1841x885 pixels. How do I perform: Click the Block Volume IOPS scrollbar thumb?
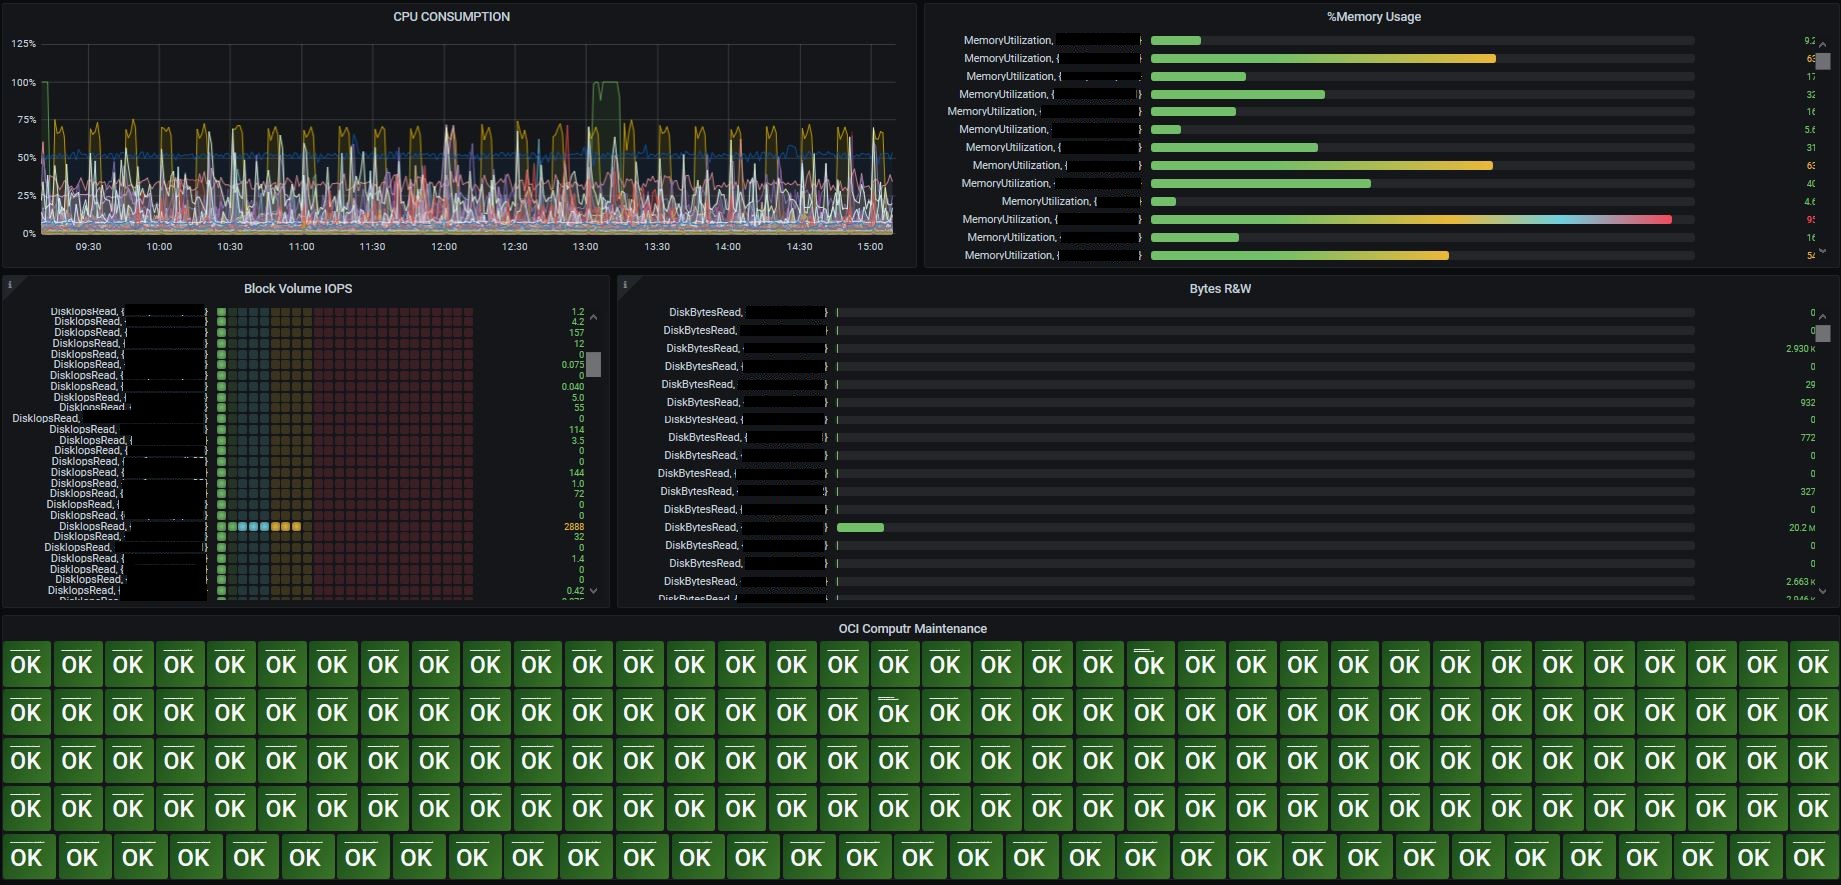[593, 364]
